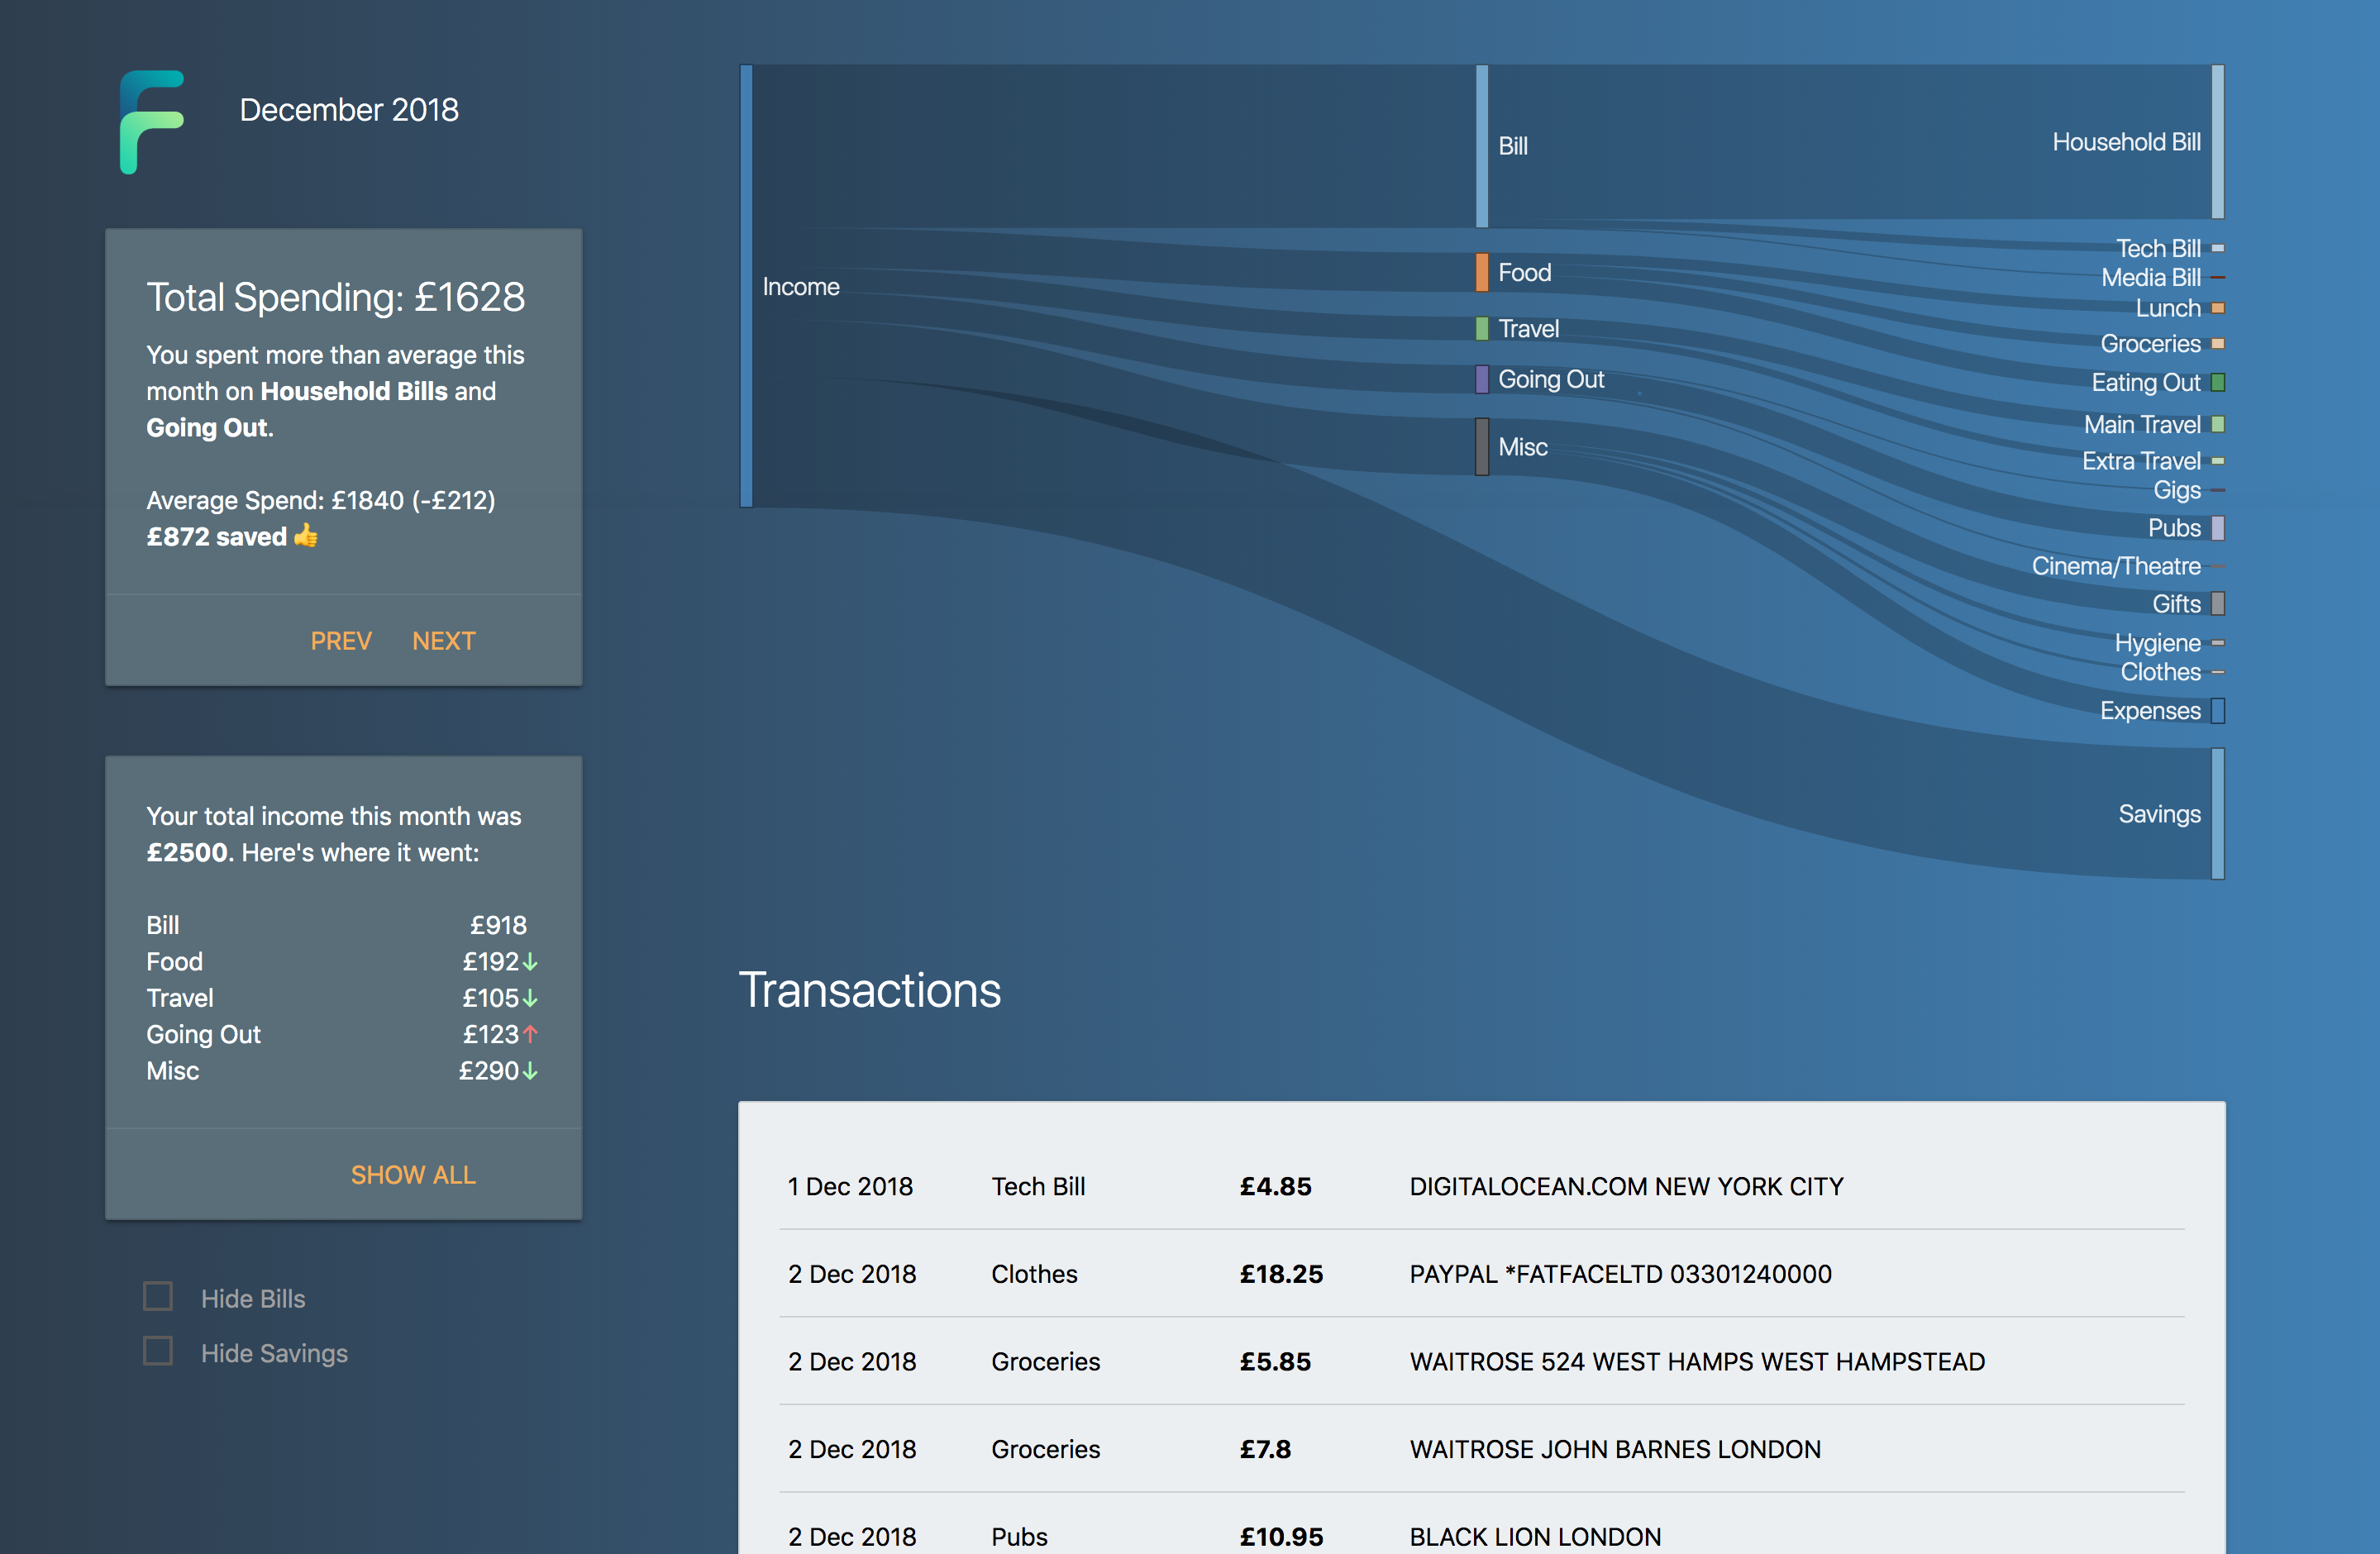
Task: Go to next month with NEXT
Action: click(x=443, y=641)
